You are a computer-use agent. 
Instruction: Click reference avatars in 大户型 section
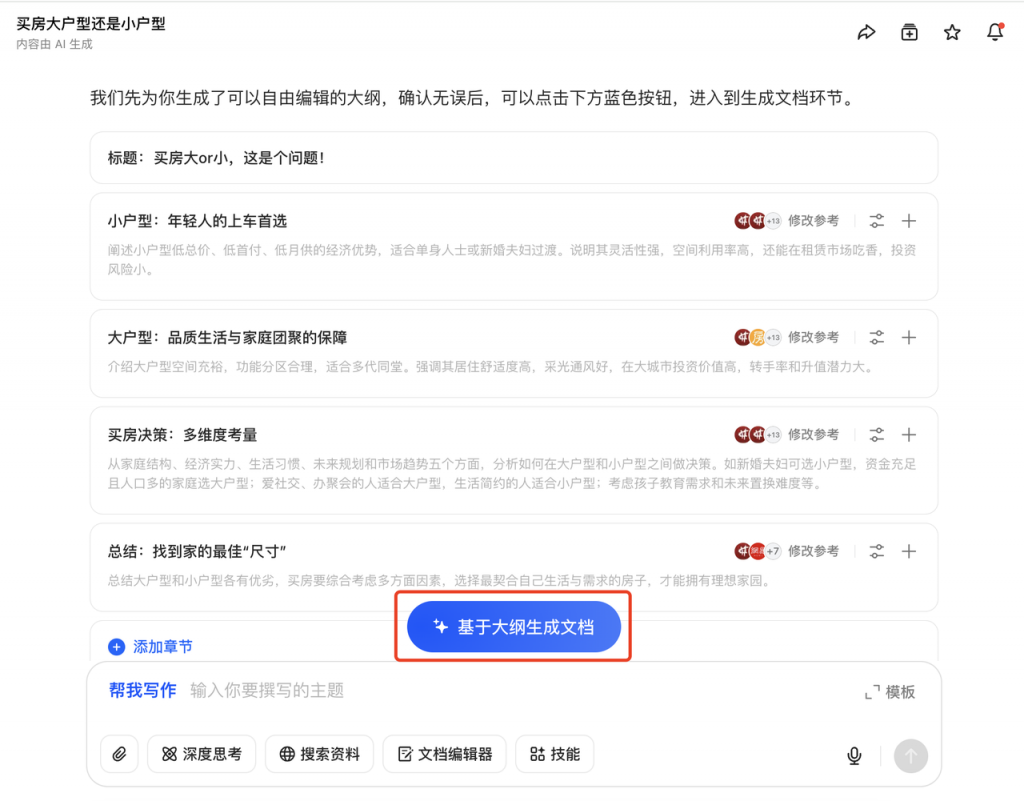[x=758, y=338]
